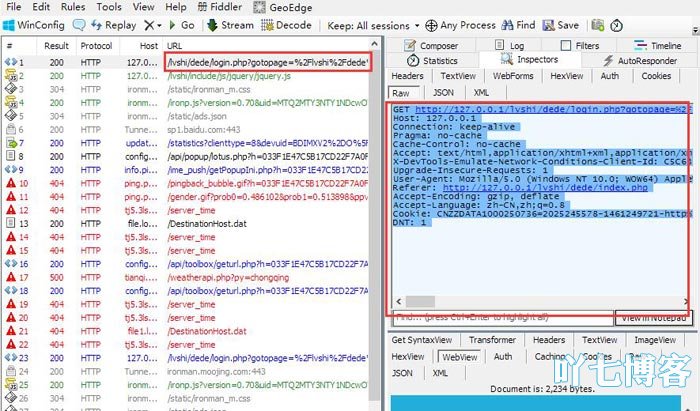The height and width of the screenshot is (411, 700).
Task: Open the View menu
Action: [x=143, y=7]
